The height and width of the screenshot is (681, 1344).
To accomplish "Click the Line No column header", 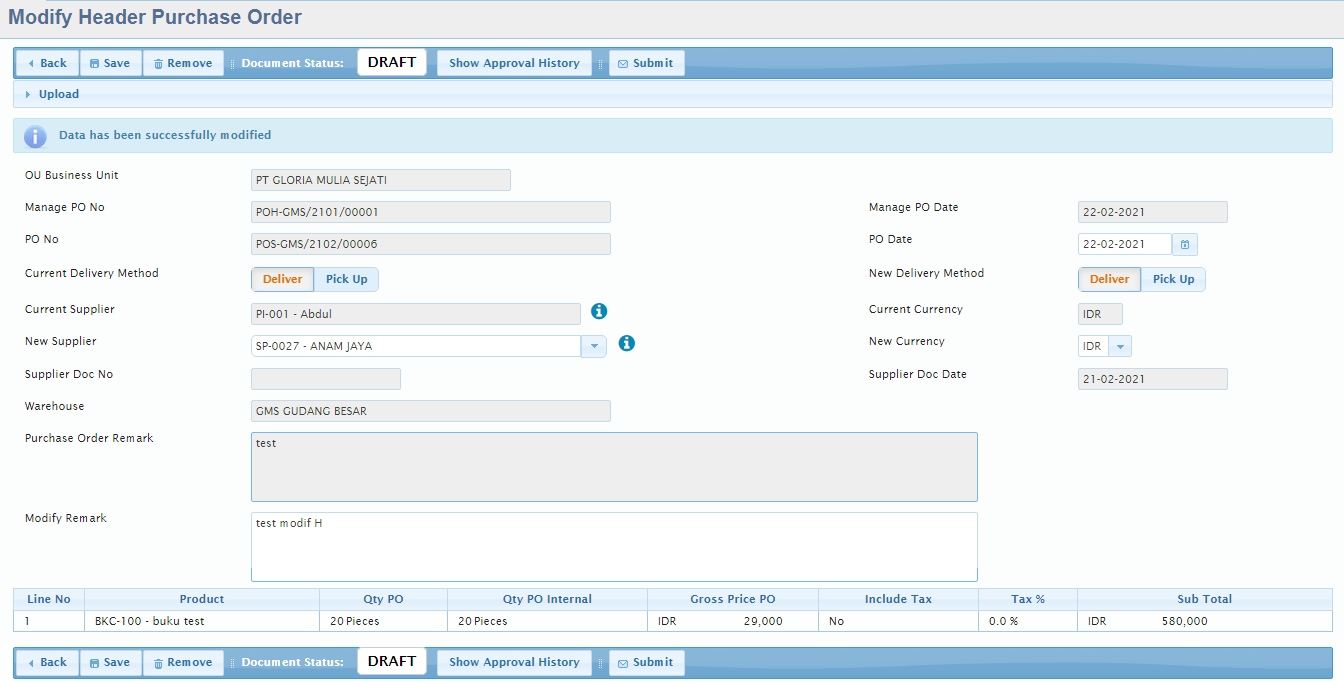I will pos(49,599).
